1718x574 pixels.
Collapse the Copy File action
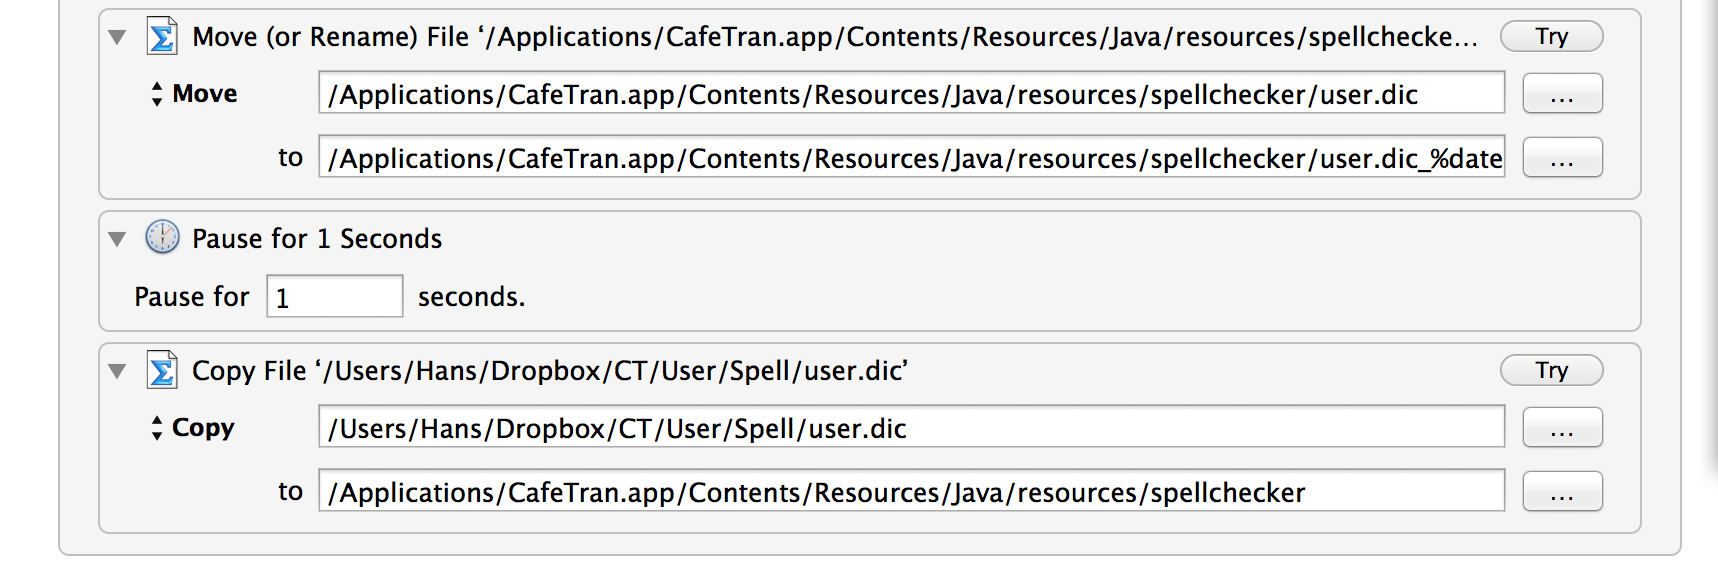tap(117, 371)
